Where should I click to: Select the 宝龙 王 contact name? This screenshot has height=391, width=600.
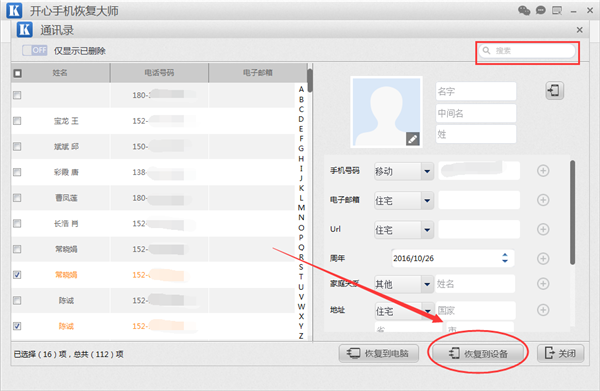[66, 121]
